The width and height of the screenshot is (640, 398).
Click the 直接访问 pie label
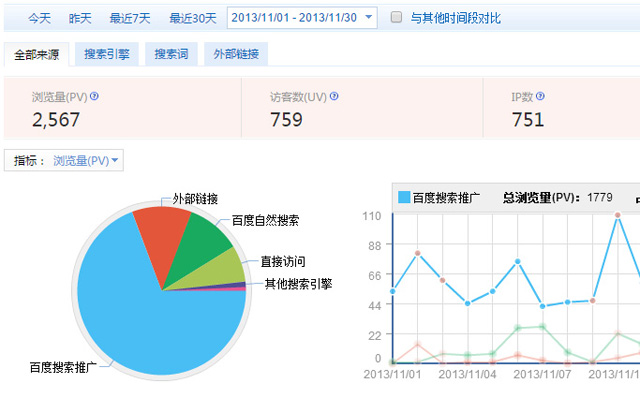tap(283, 261)
